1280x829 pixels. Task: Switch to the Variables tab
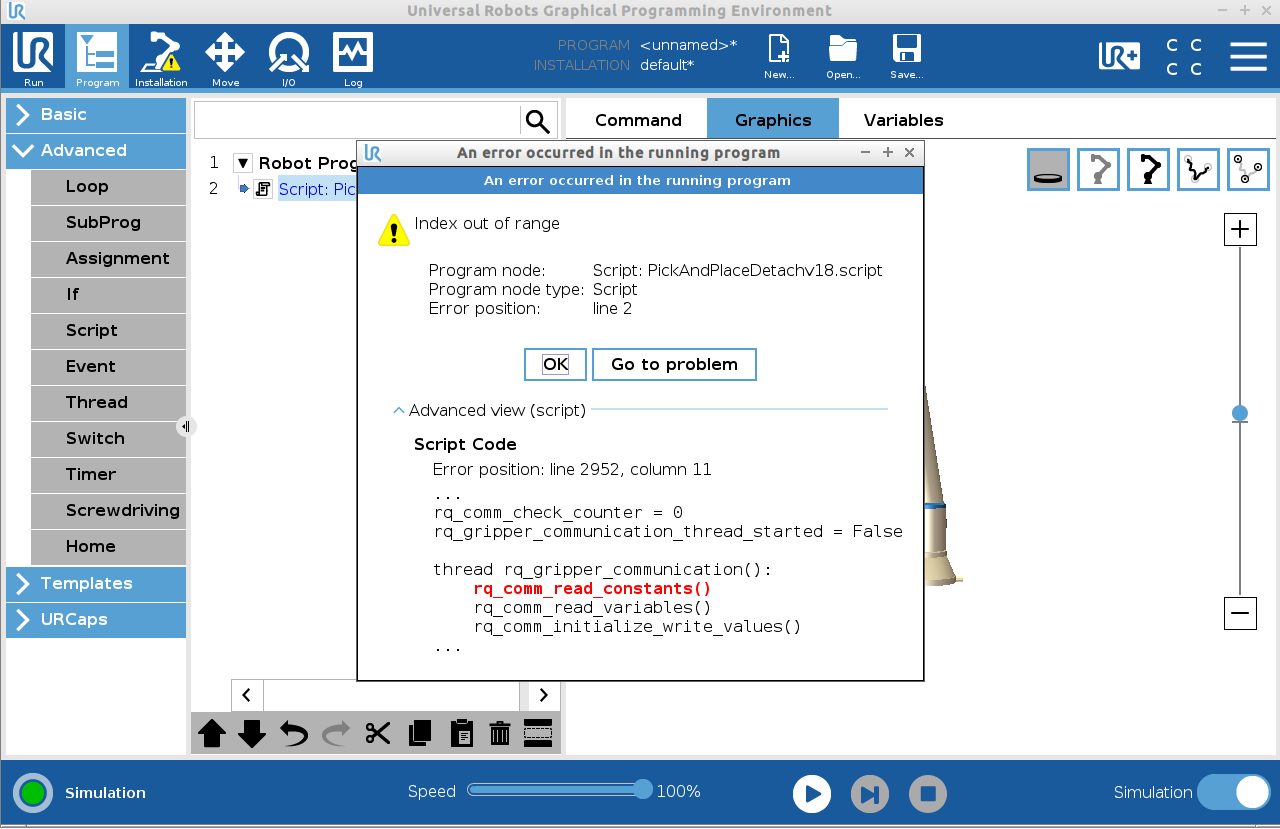coord(903,120)
